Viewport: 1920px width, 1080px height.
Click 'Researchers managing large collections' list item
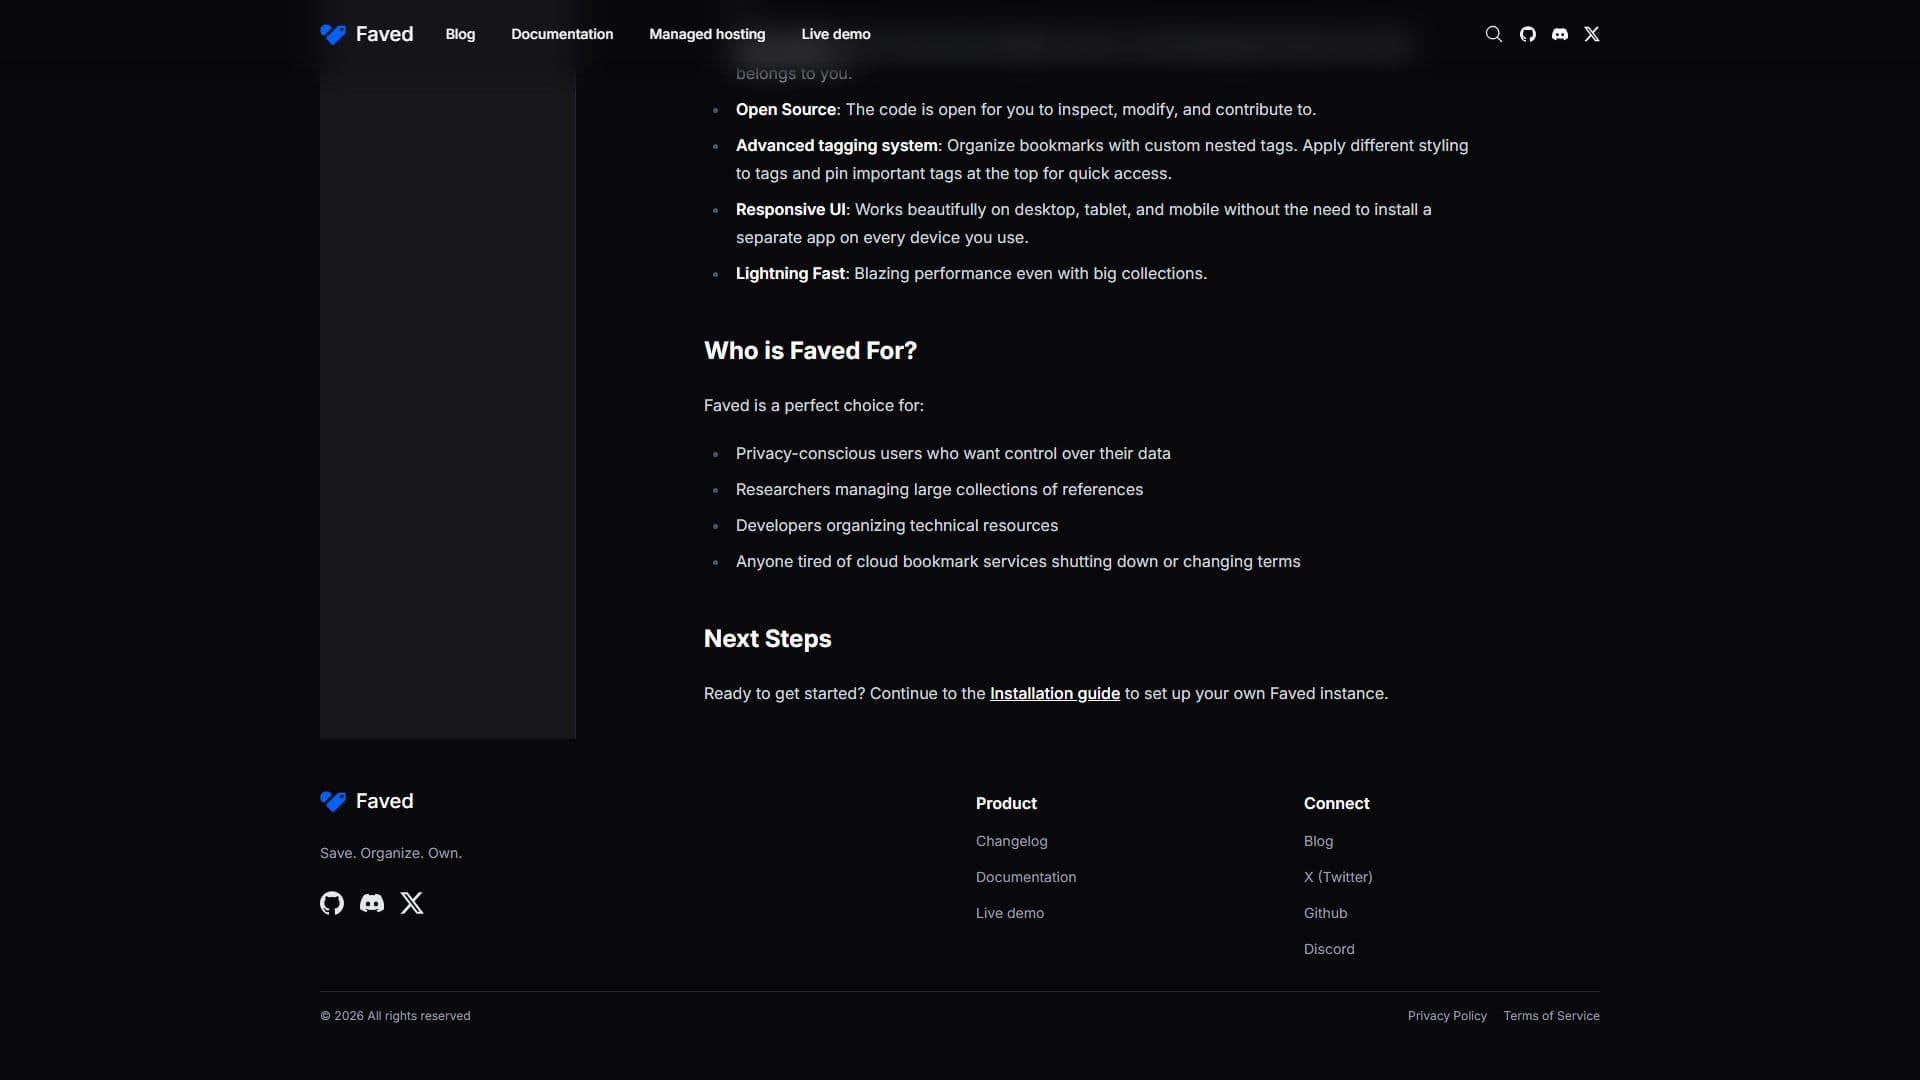tap(939, 489)
